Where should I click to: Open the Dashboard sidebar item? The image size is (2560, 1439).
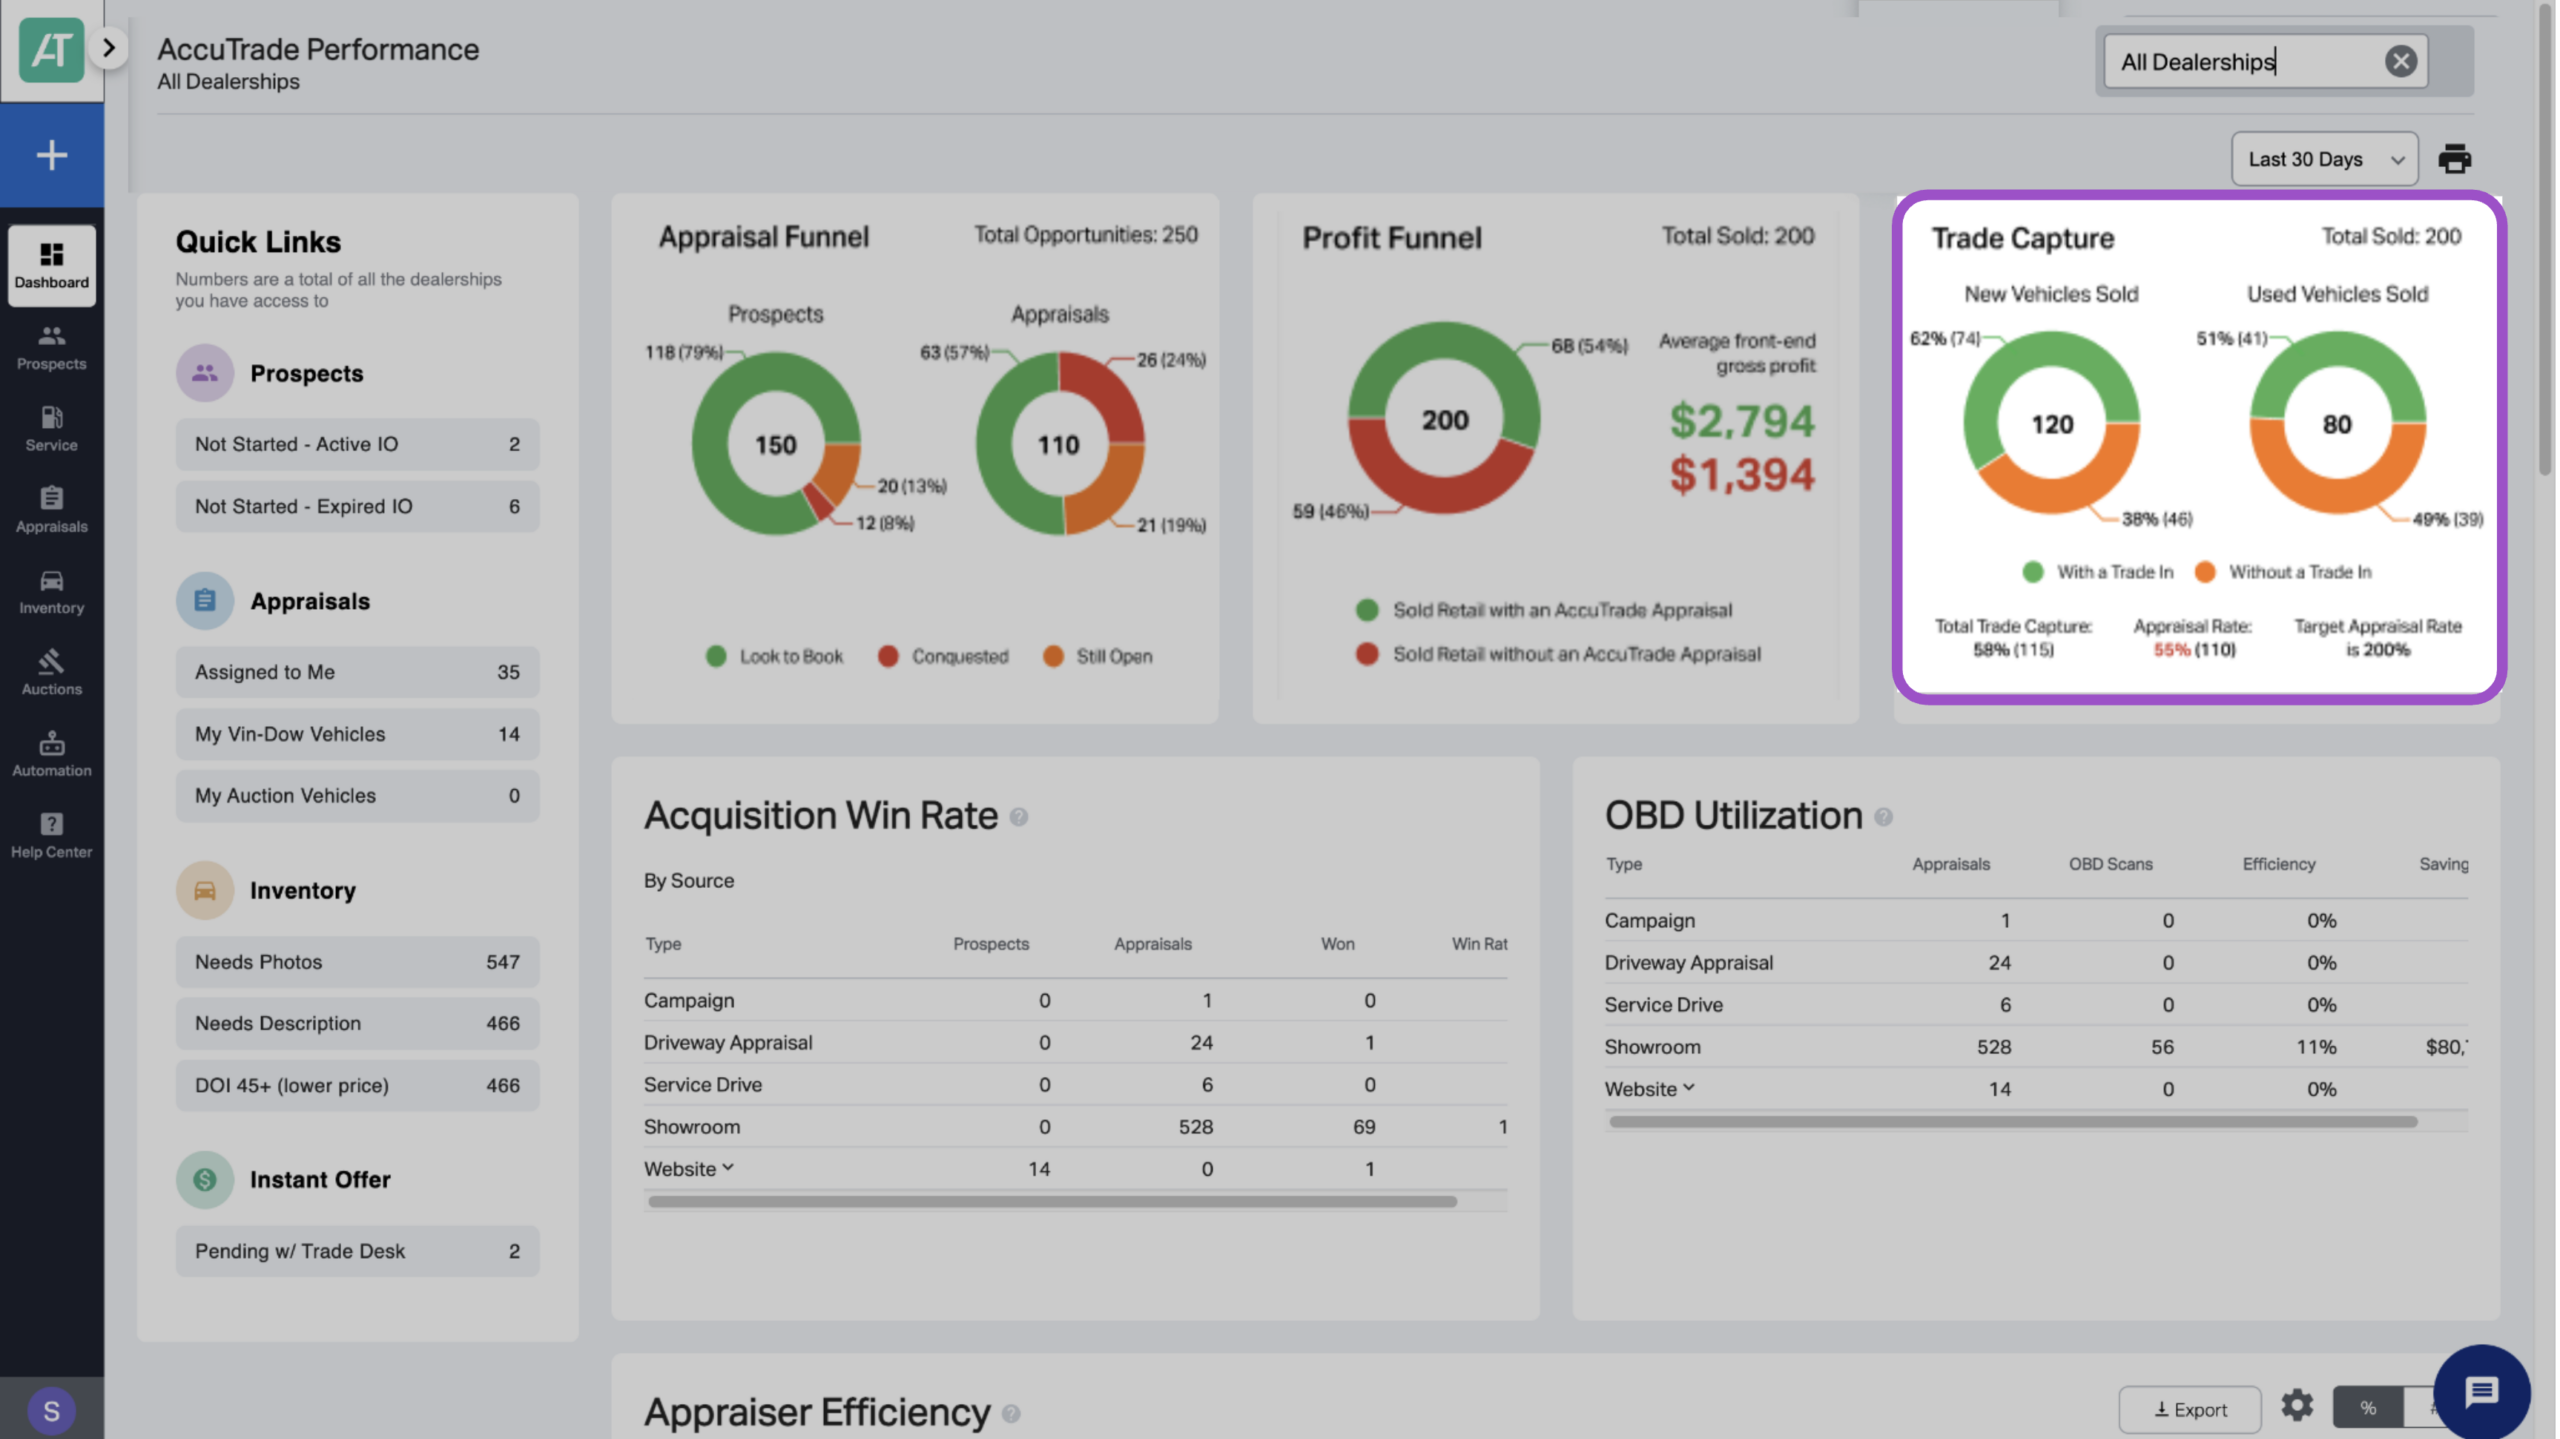point(52,265)
